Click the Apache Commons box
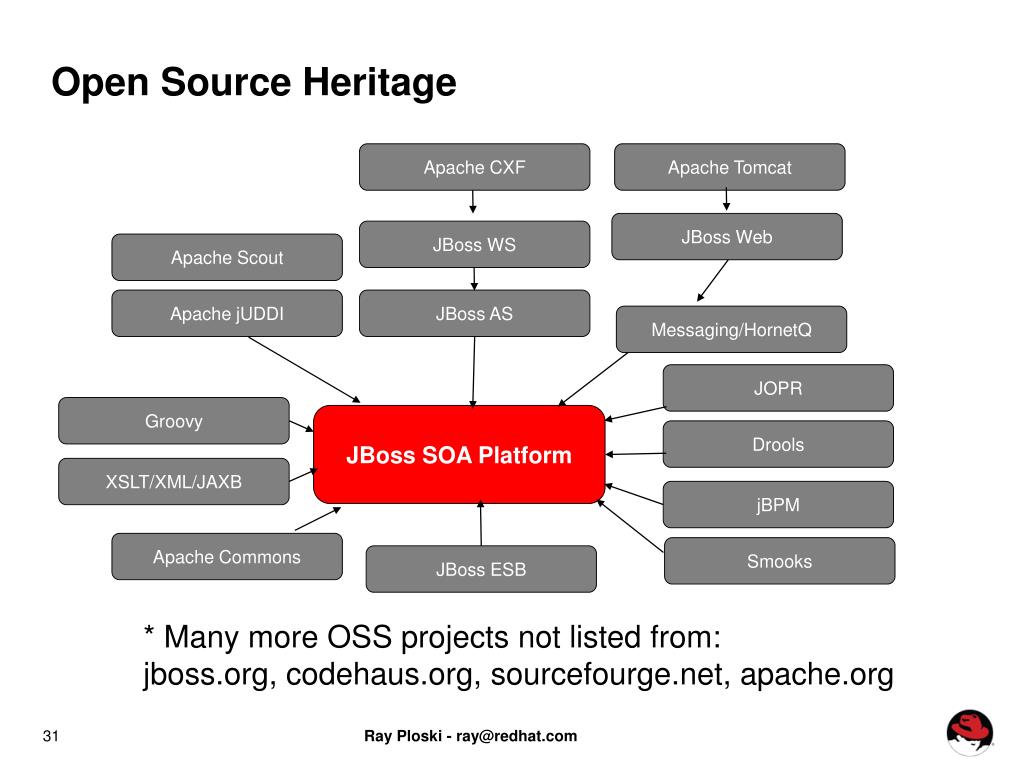 pos(227,557)
